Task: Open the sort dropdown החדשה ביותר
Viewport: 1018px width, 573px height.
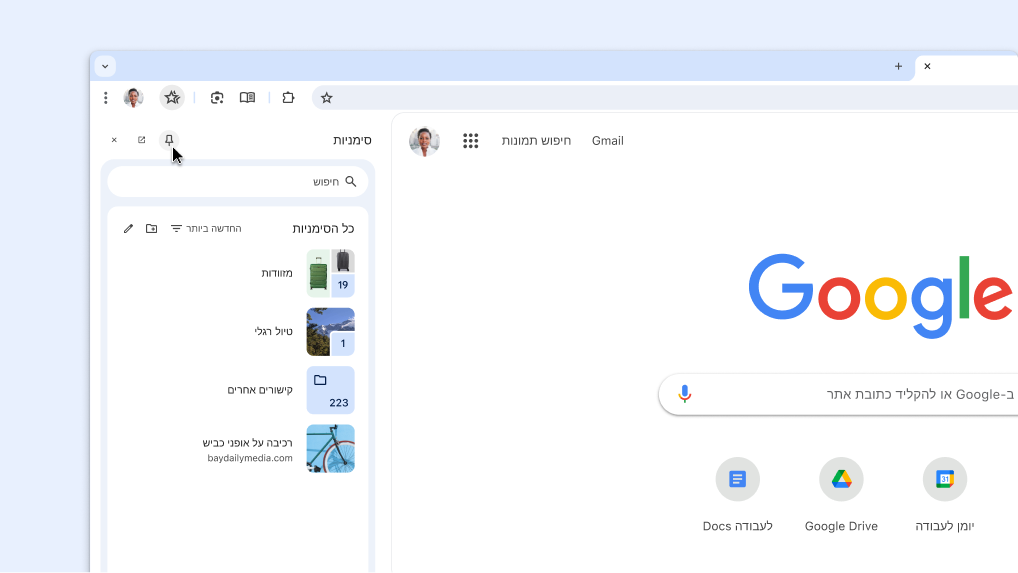Action: (x=206, y=228)
